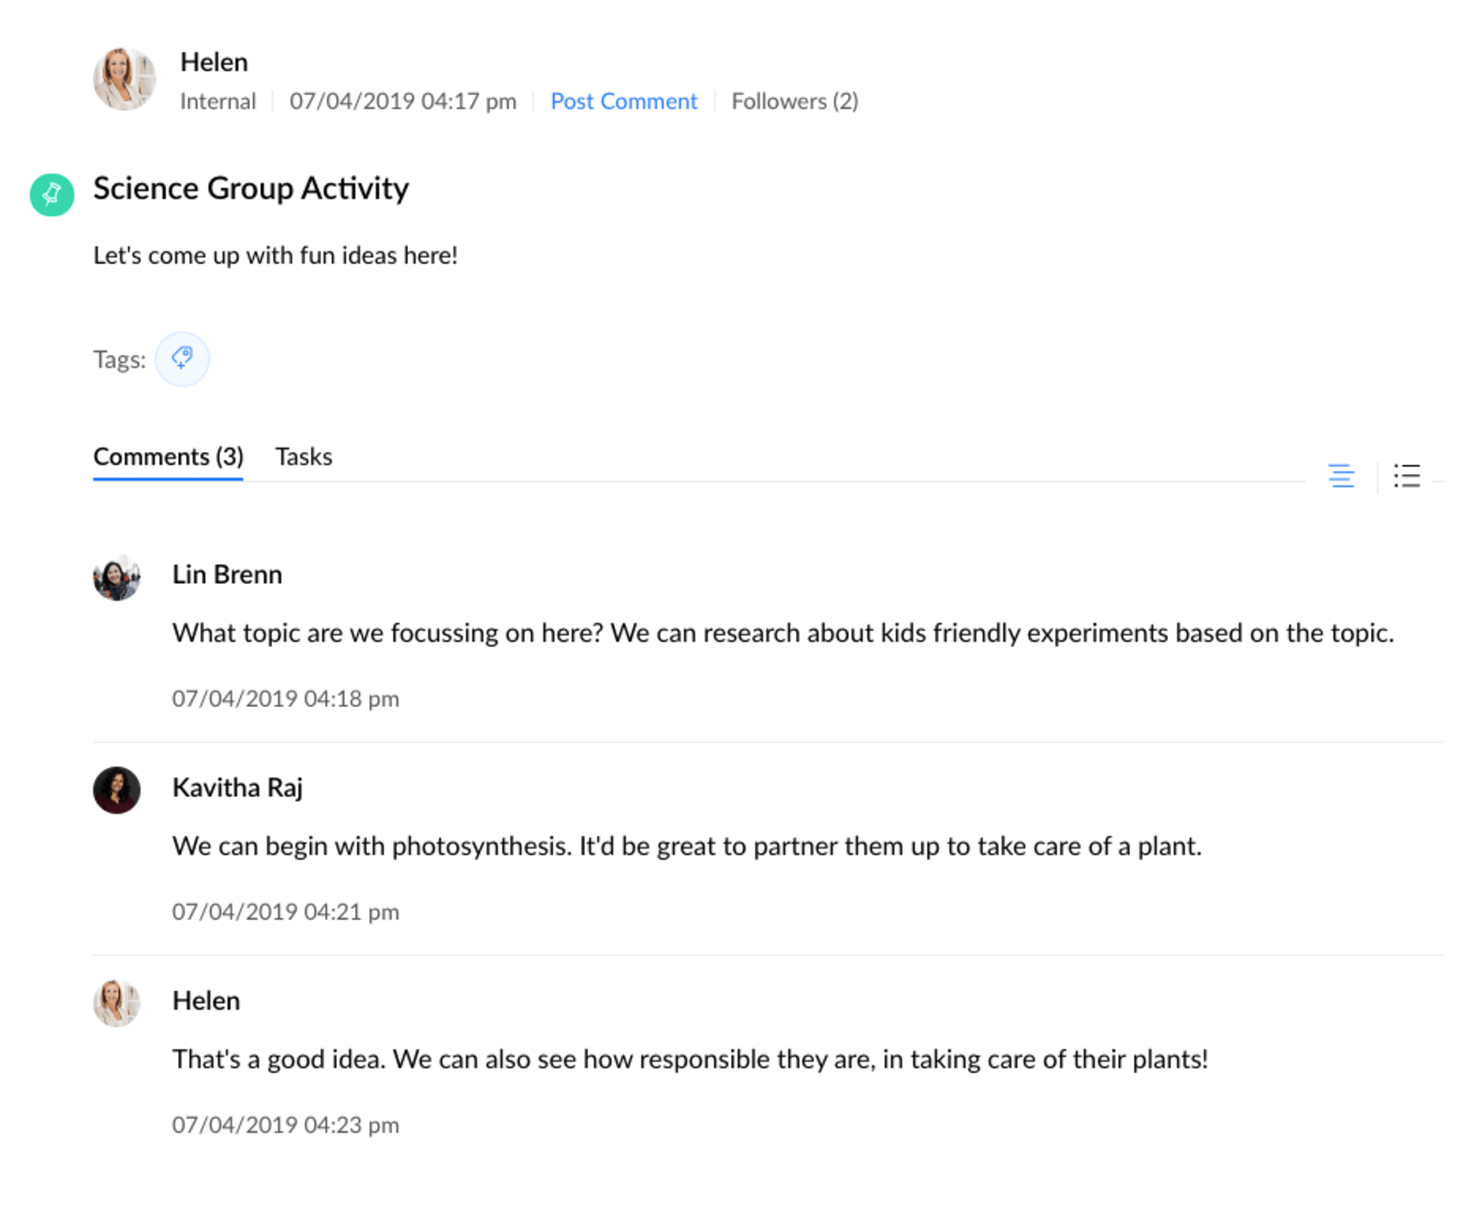1484x1210 pixels.
Task: Click the add tag icon
Action: tap(182, 358)
